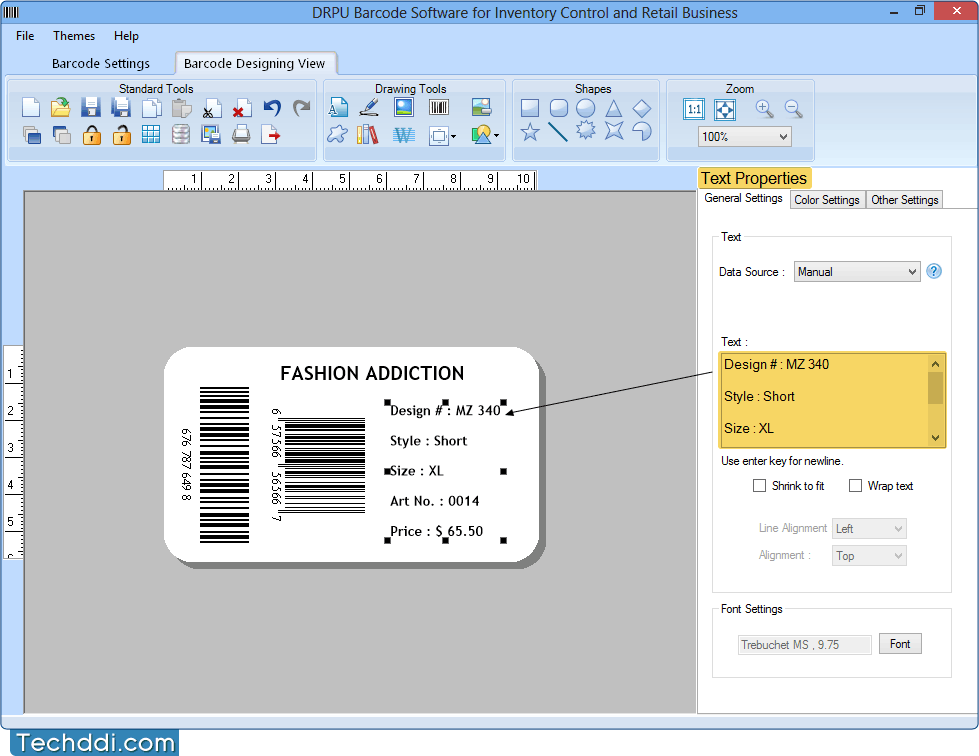Paste using the clipboard icon
Screen dimensions: 979x756
point(181,108)
